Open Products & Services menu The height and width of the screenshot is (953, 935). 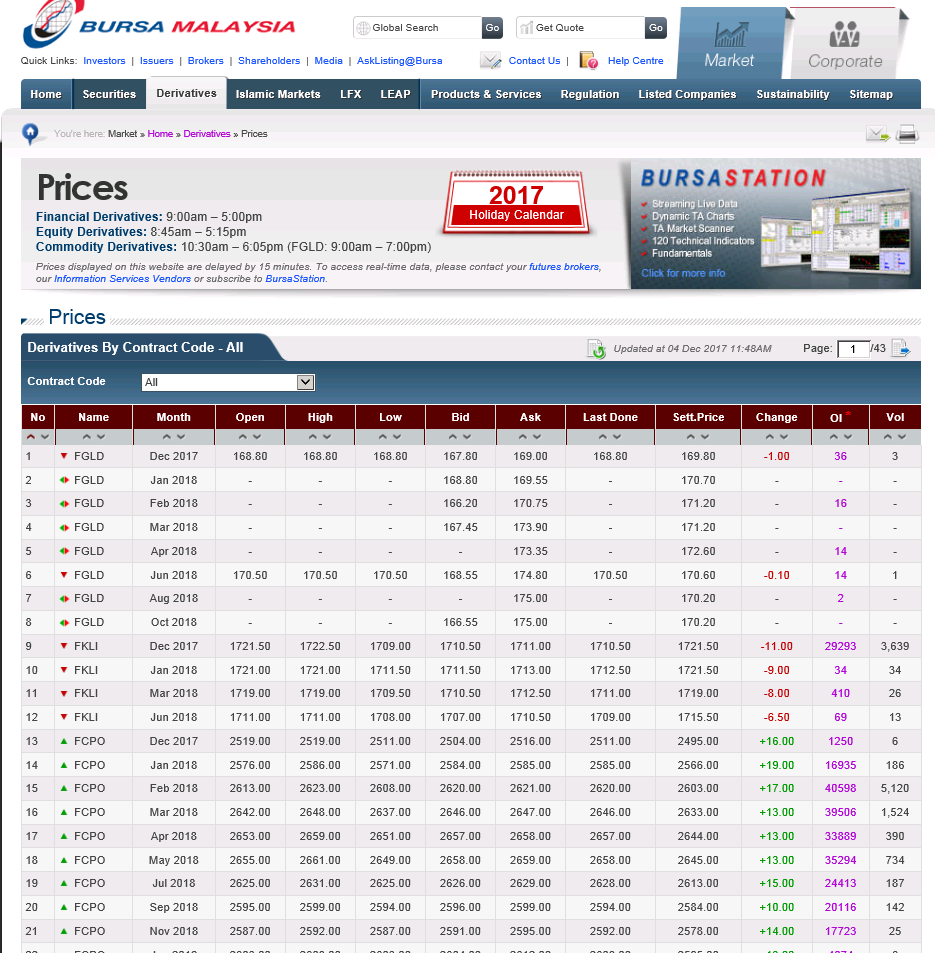(486, 94)
